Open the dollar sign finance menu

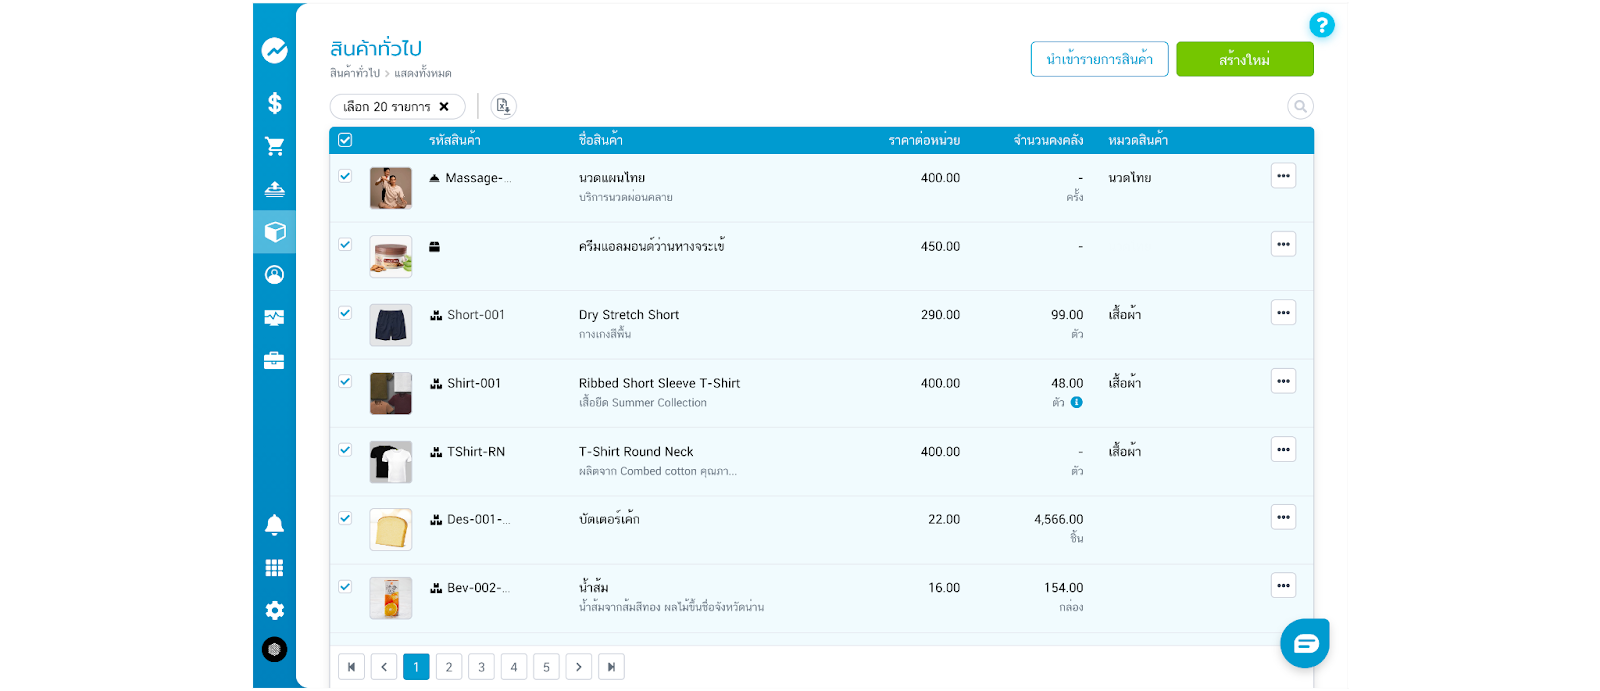pos(274,103)
